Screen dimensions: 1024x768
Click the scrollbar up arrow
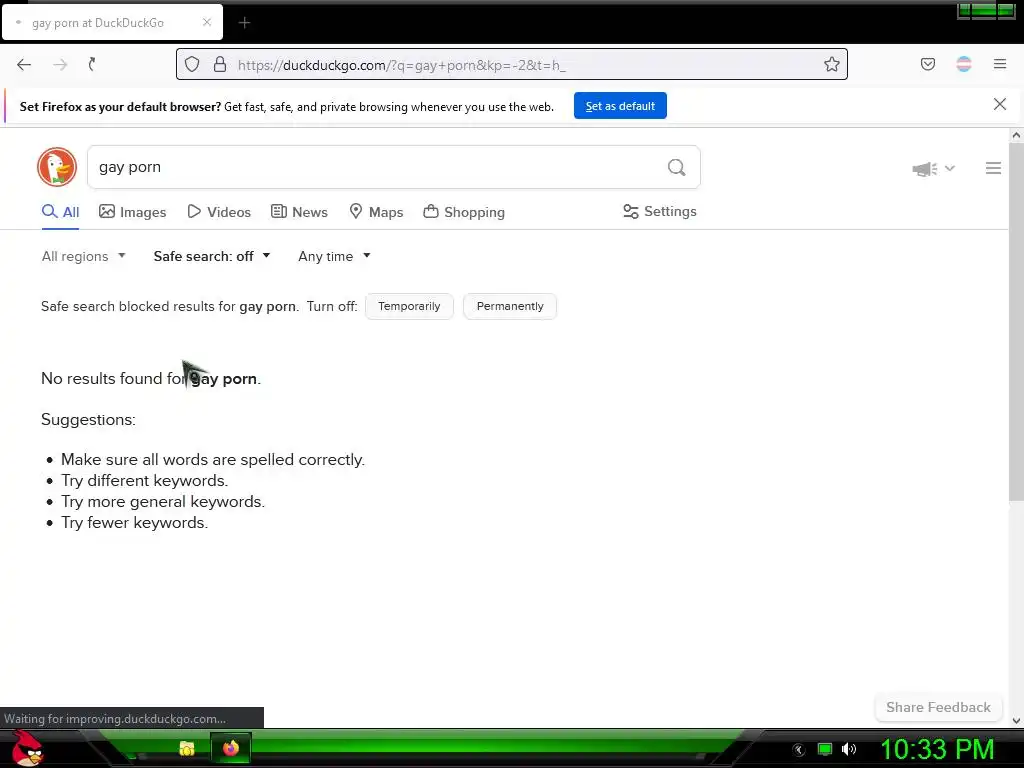click(x=1016, y=135)
